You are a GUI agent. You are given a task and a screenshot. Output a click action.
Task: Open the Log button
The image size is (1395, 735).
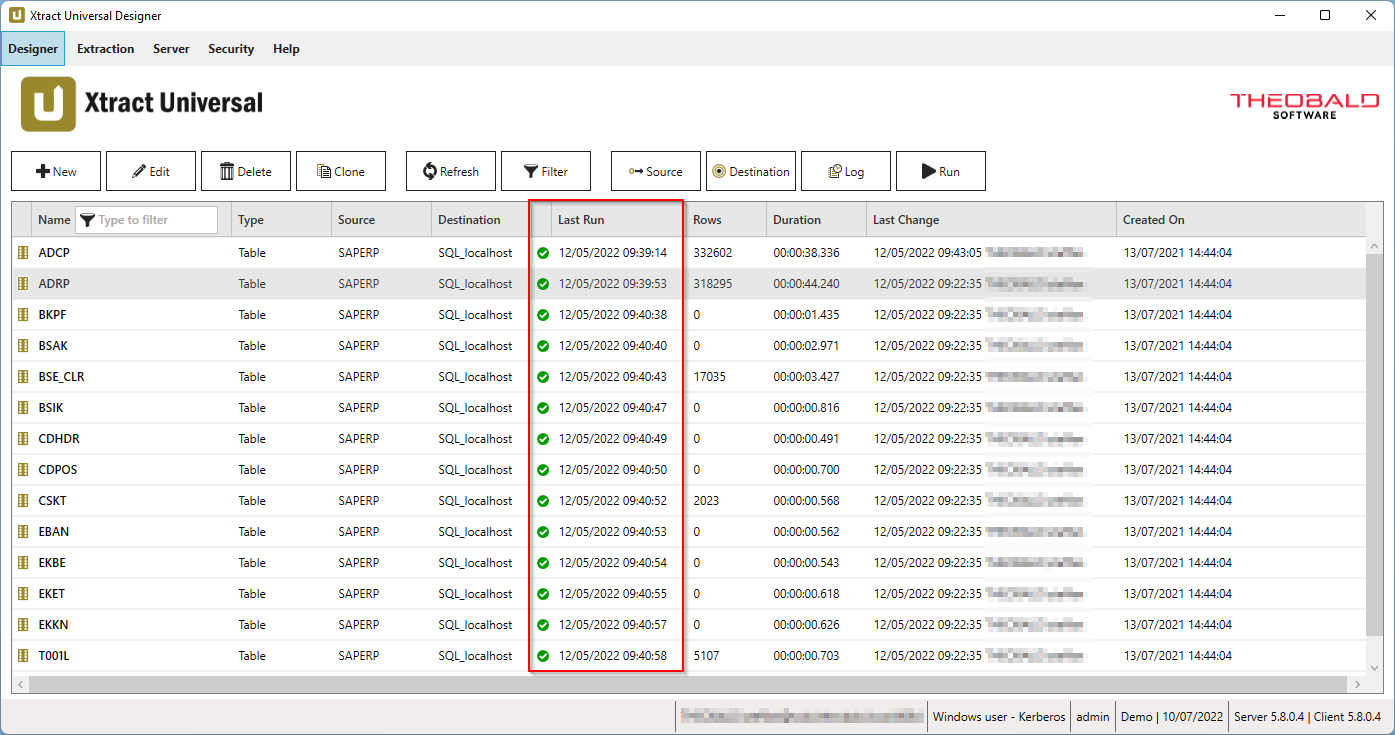coord(846,171)
